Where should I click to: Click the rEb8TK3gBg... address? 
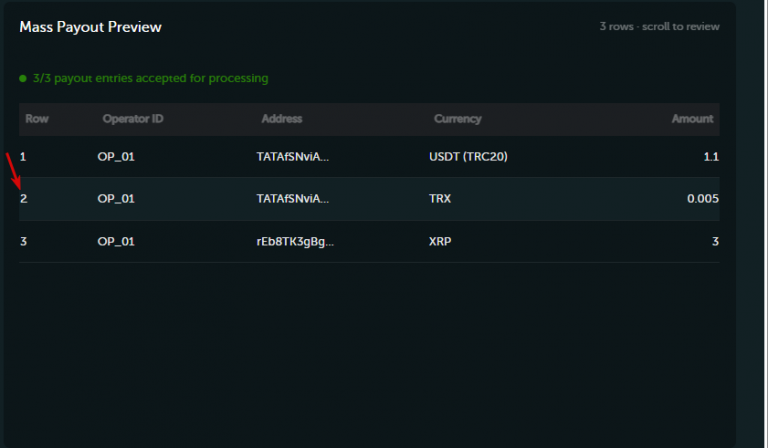[295, 242]
